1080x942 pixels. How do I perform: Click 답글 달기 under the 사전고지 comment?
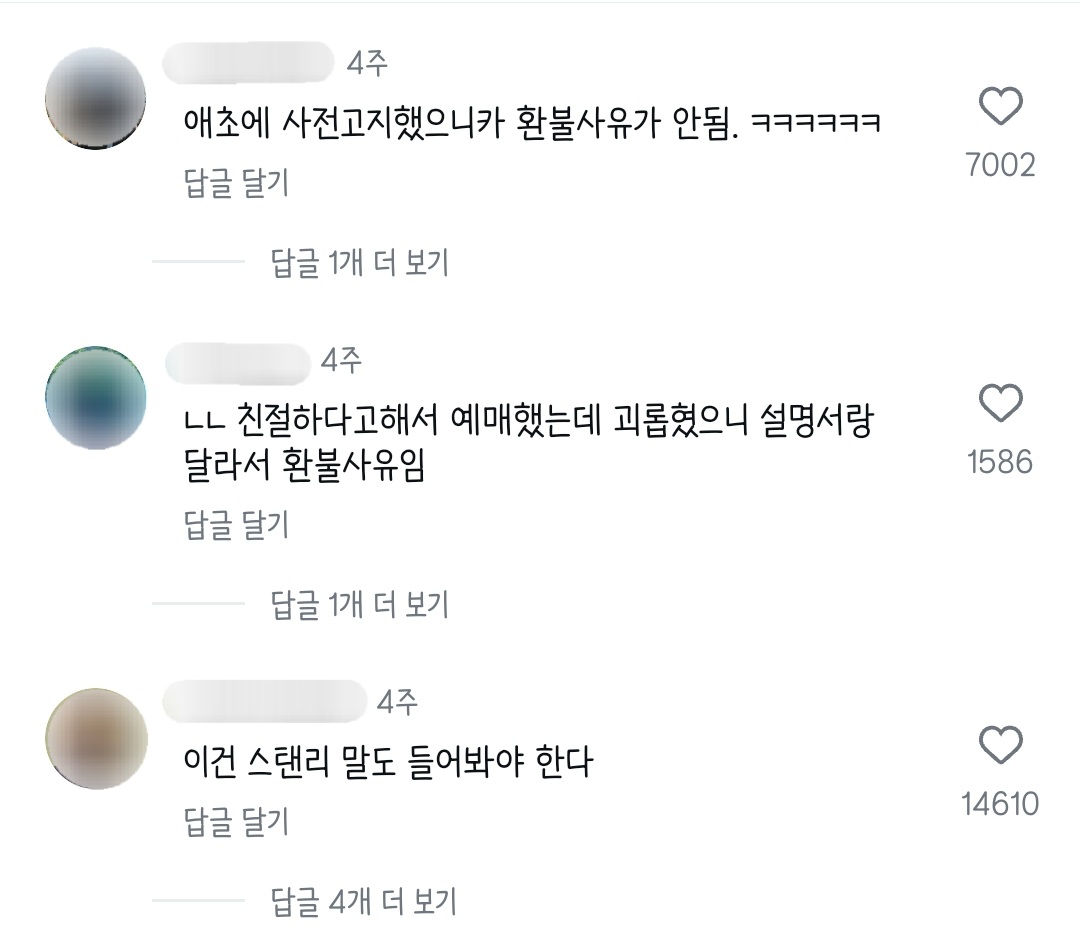pyautogui.click(x=236, y=183)
